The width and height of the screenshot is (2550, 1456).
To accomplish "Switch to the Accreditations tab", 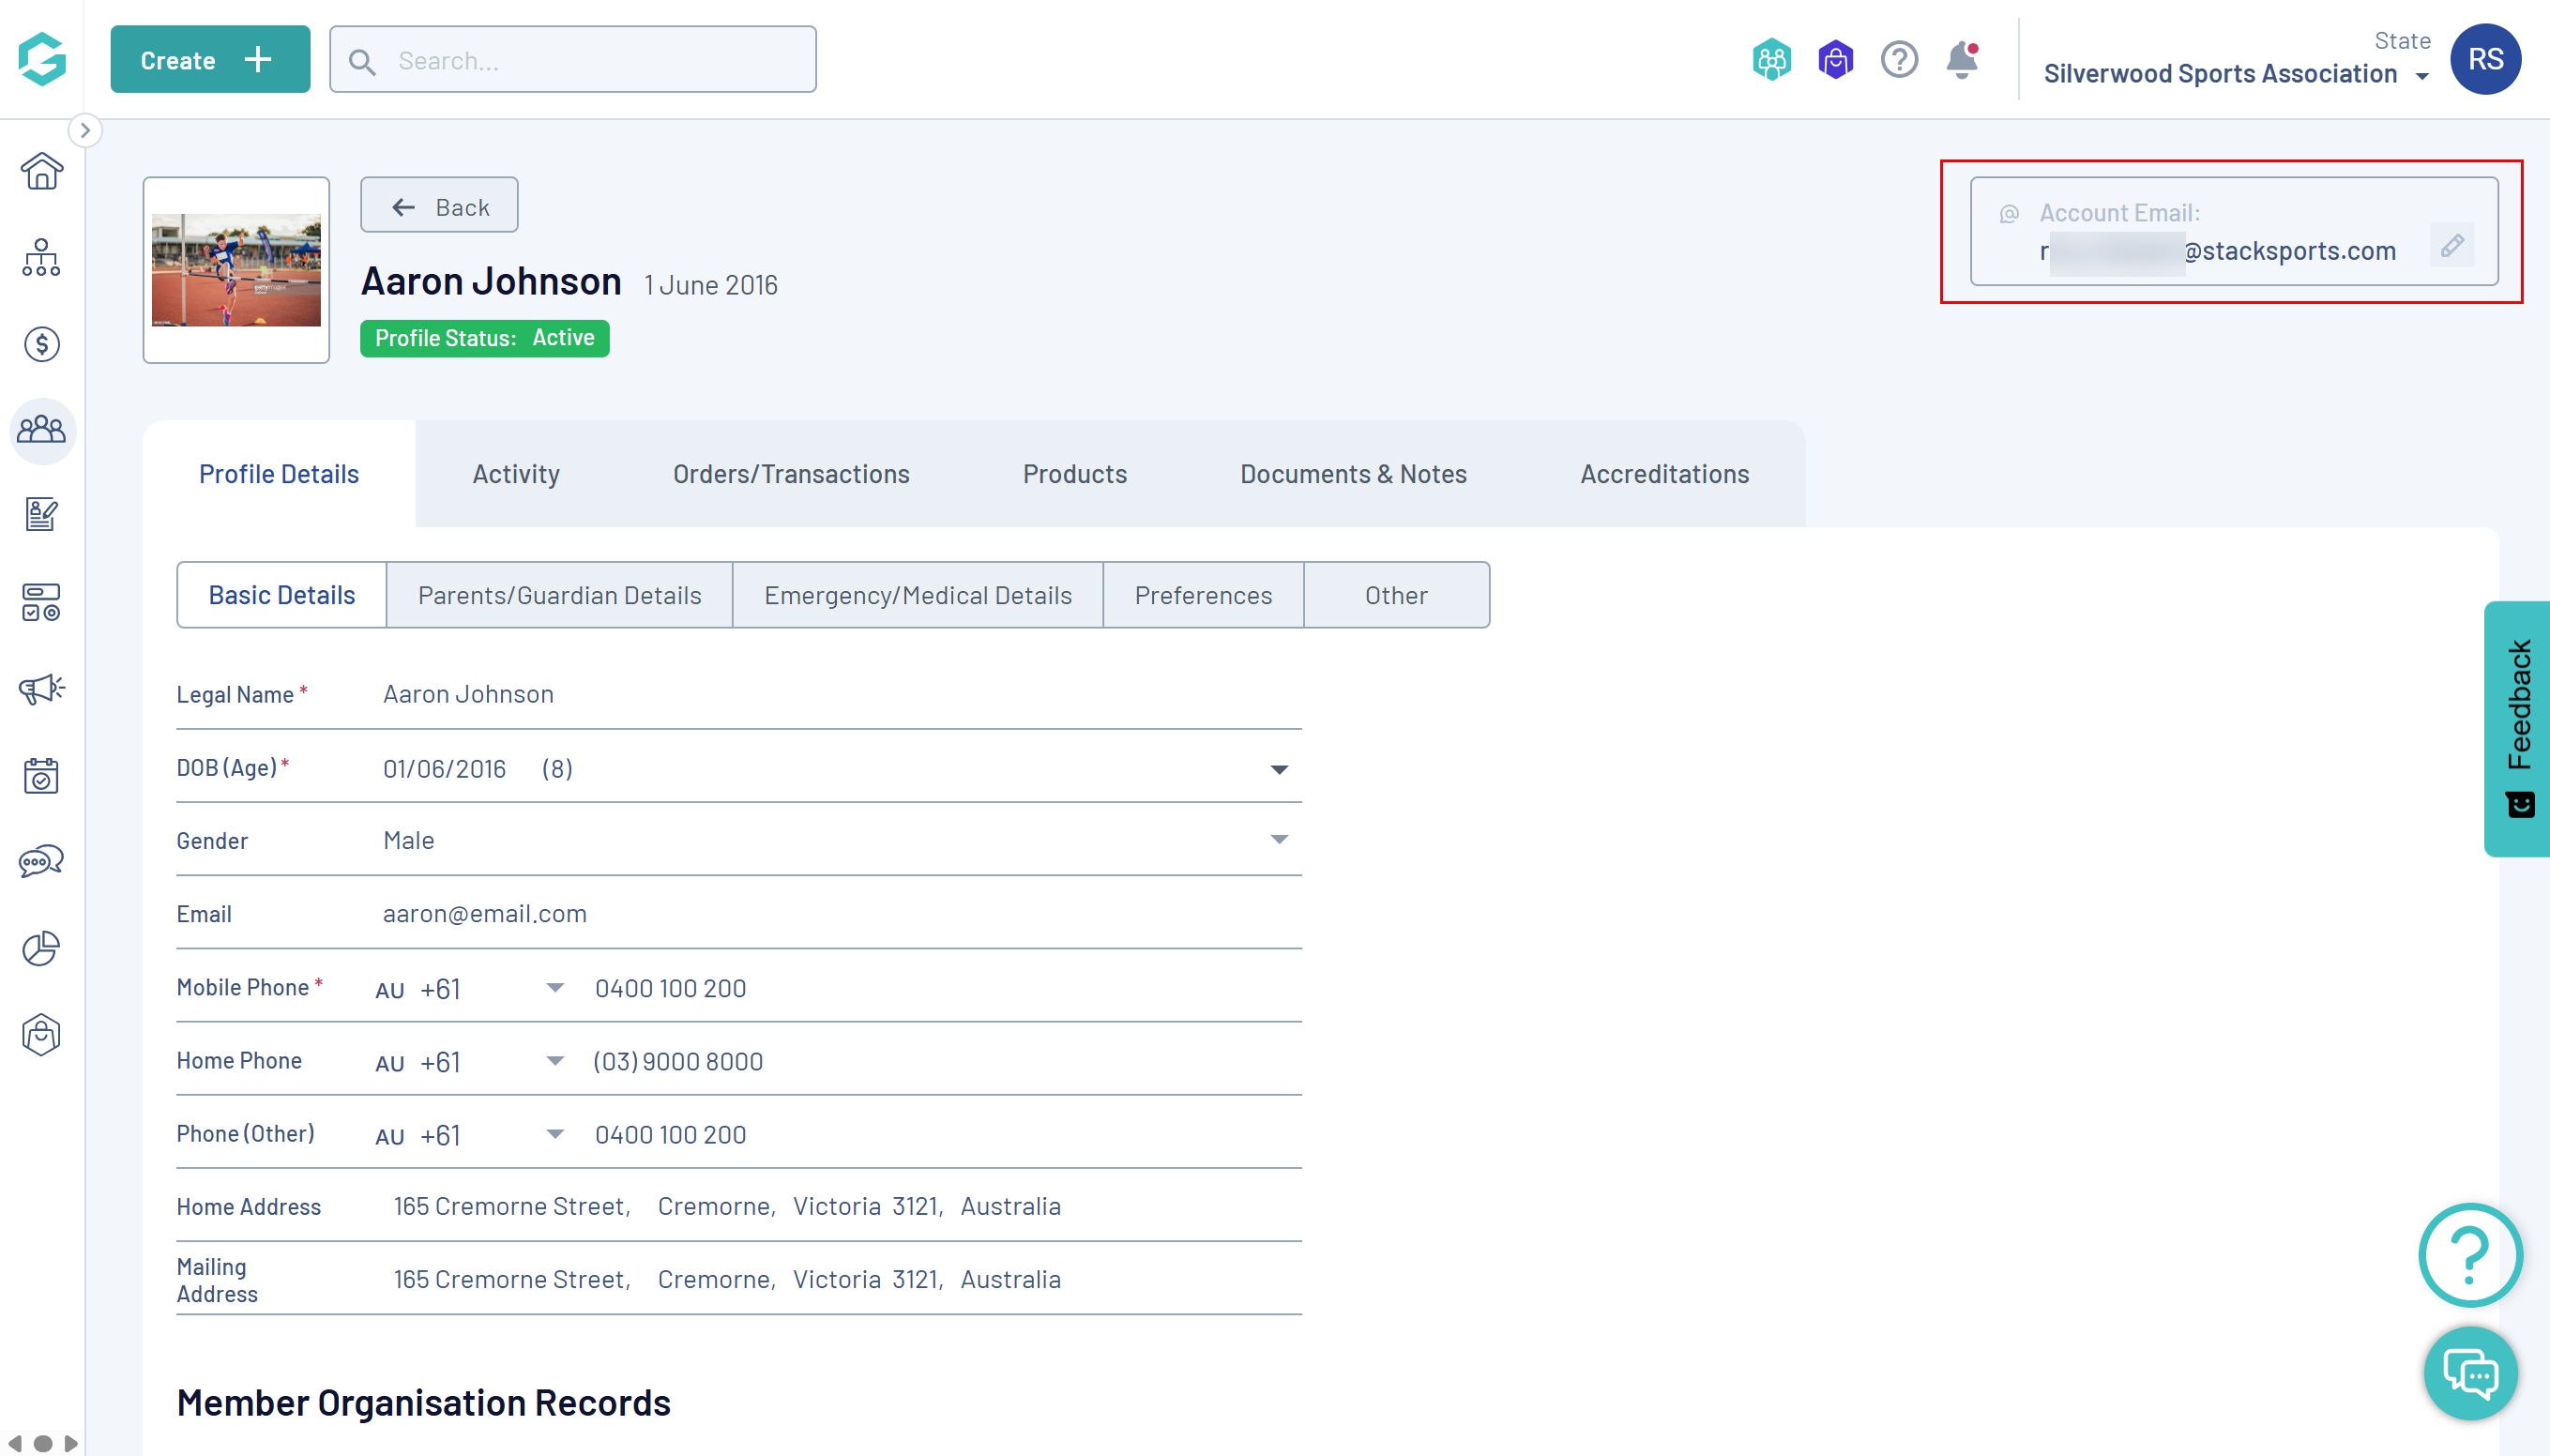I will 1664,474.
